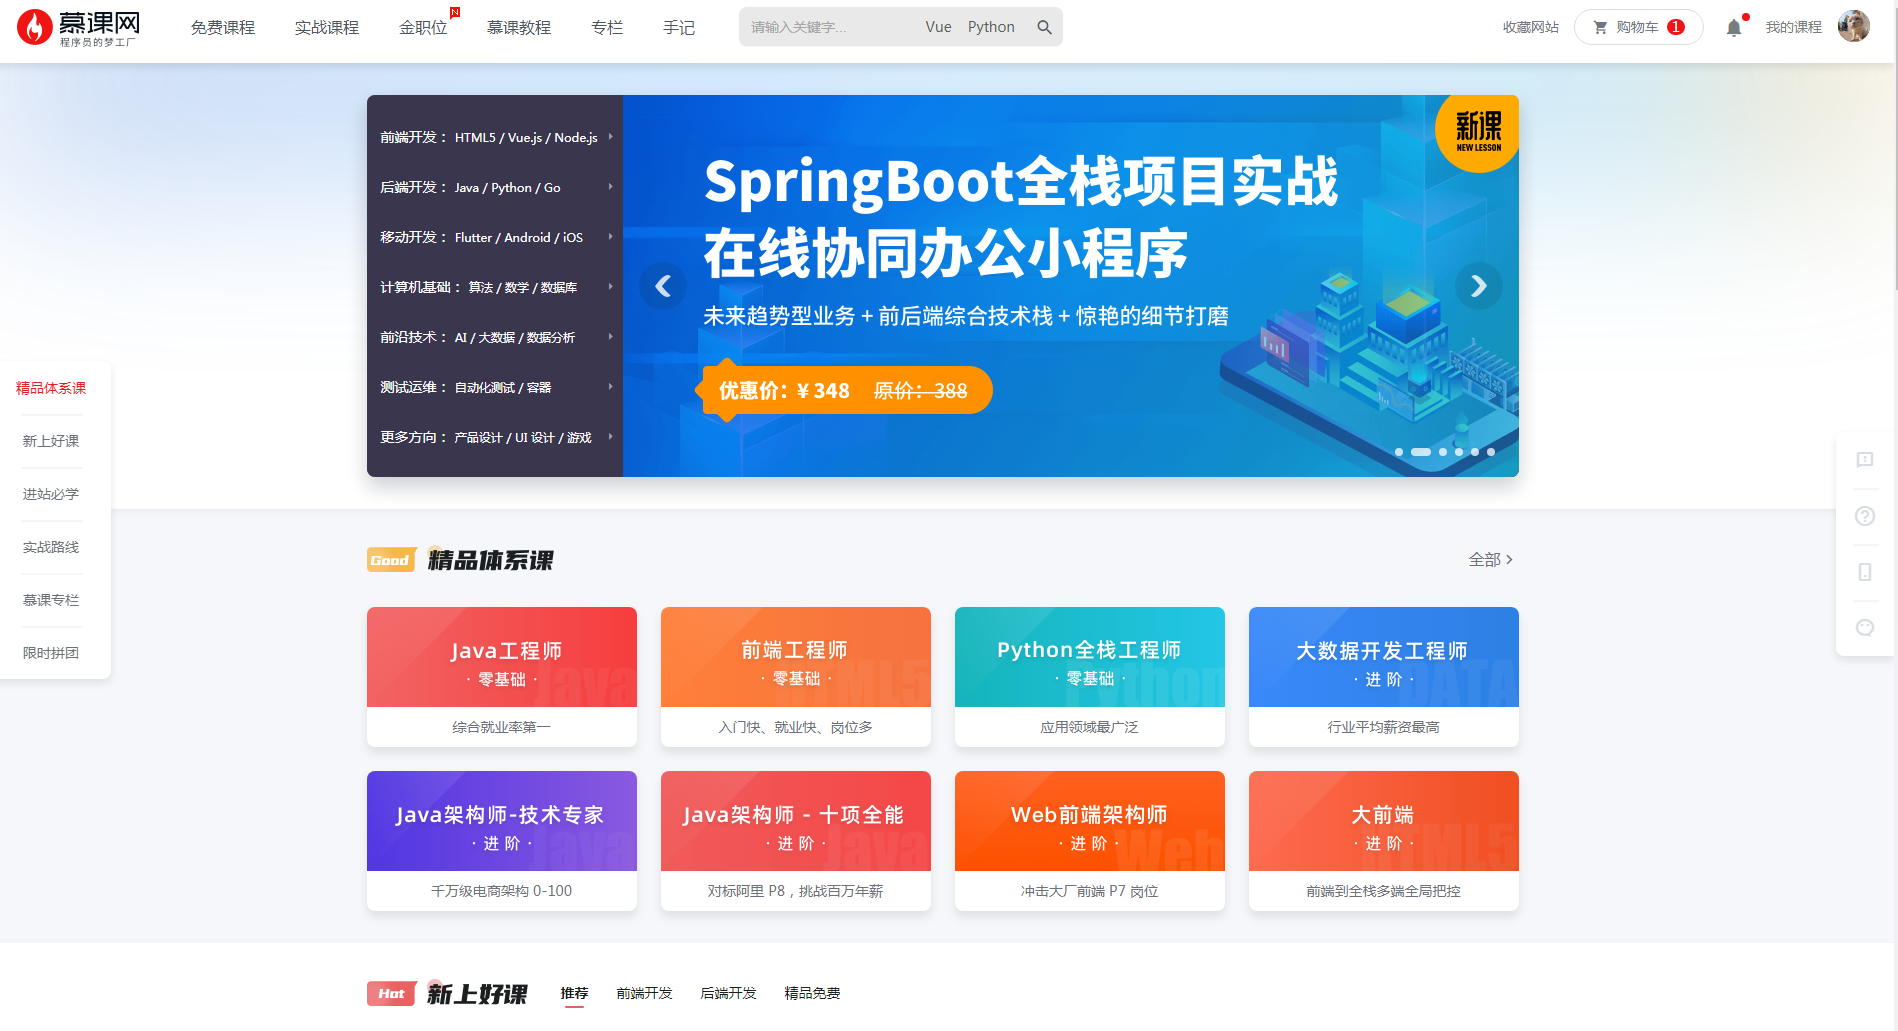Screen dimensions: 1898x1031
Task: Open 专栏 in top navigation
Action: click(607, 28)
